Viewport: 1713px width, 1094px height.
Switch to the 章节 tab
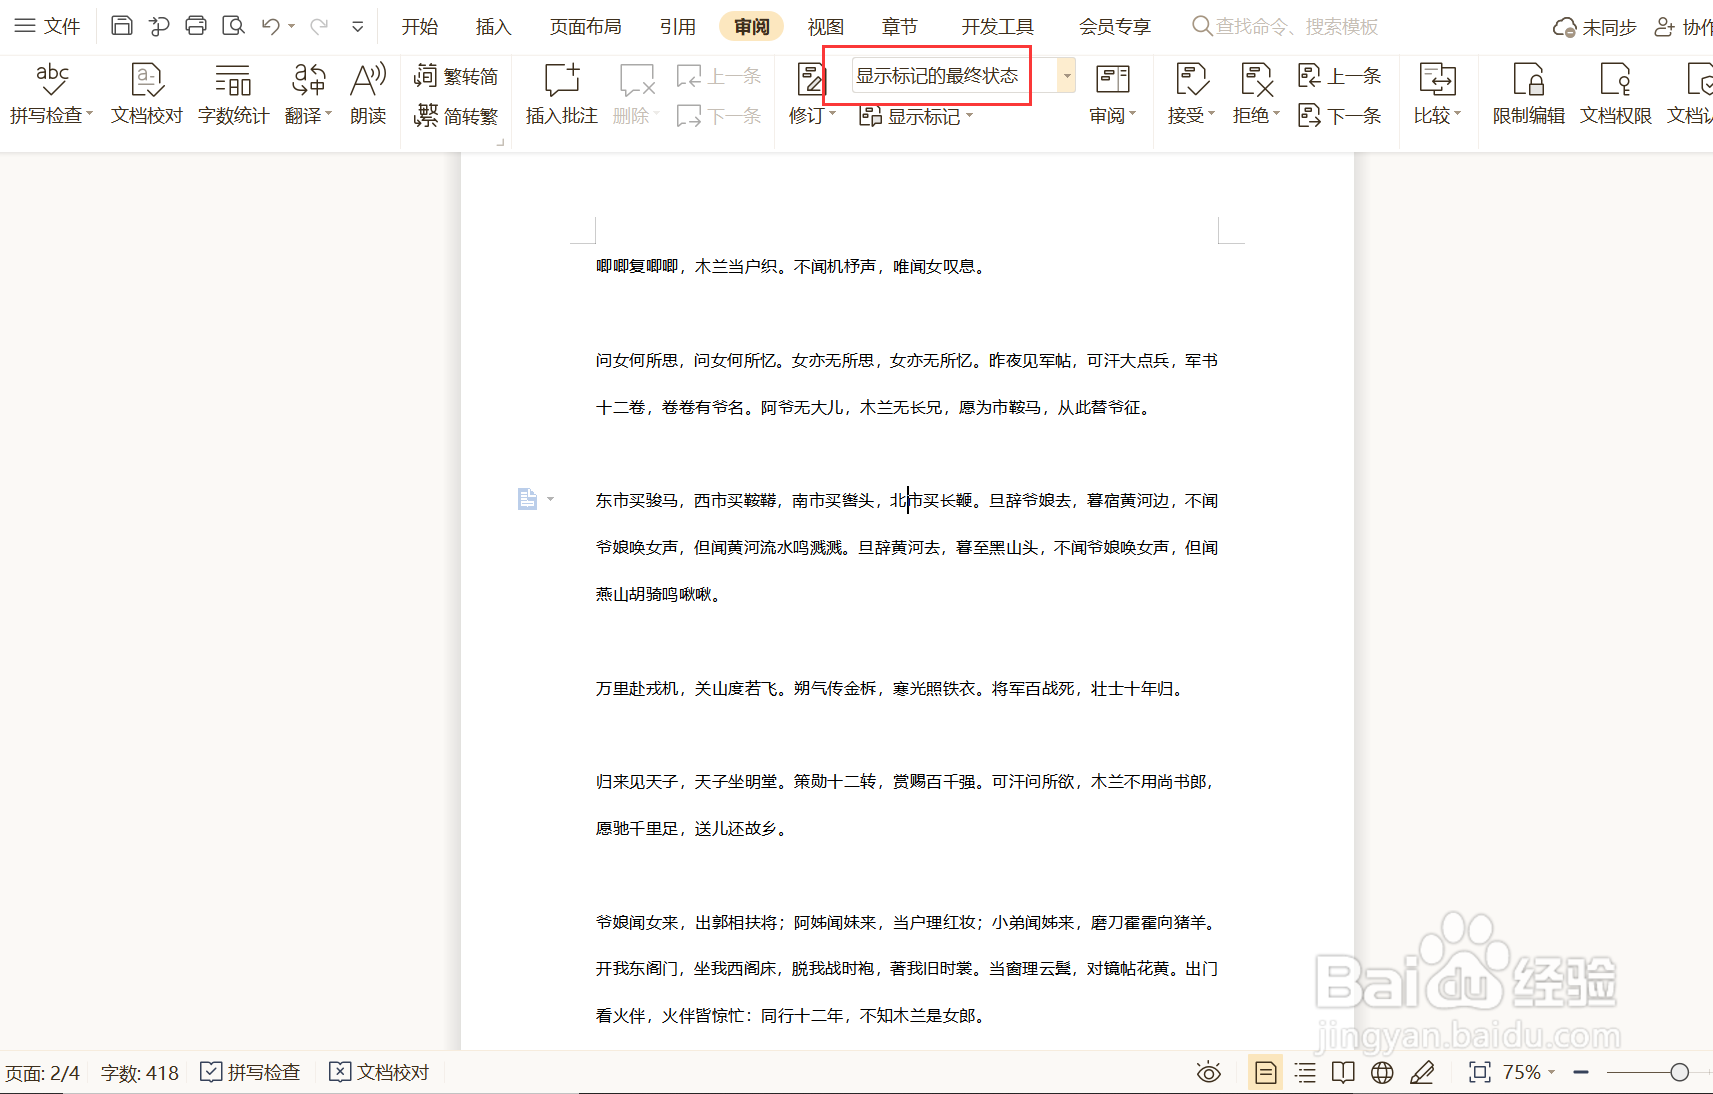point(899,27)
